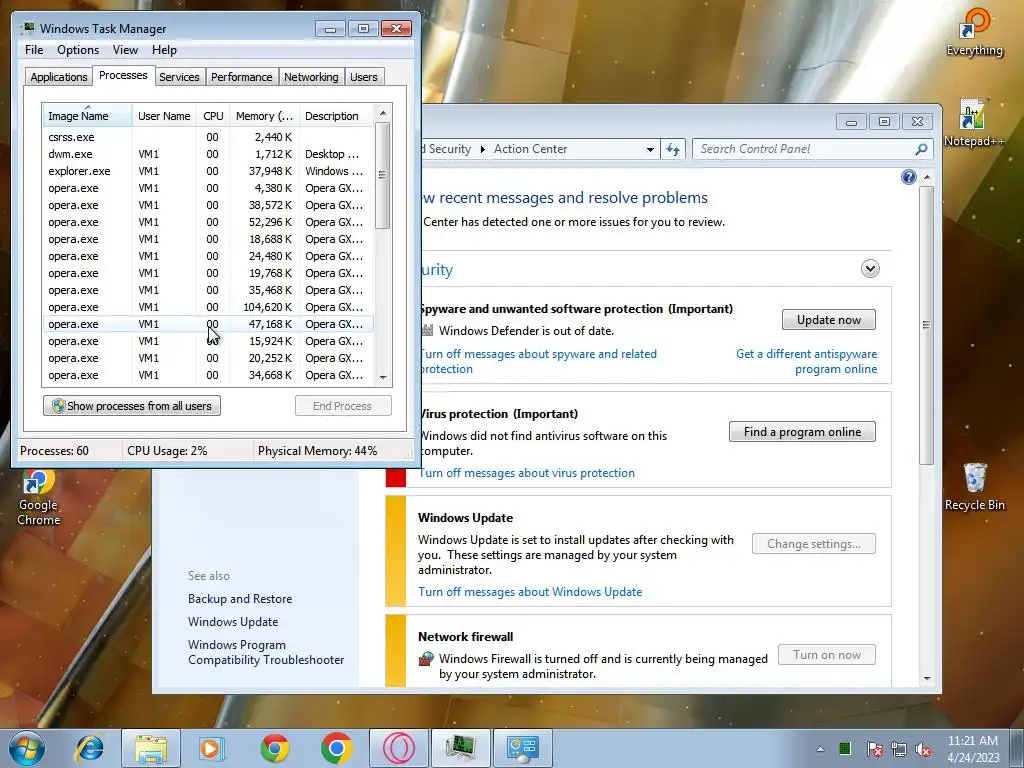
Task: Open the View menu in Task Manager
Action: point(125,50)
